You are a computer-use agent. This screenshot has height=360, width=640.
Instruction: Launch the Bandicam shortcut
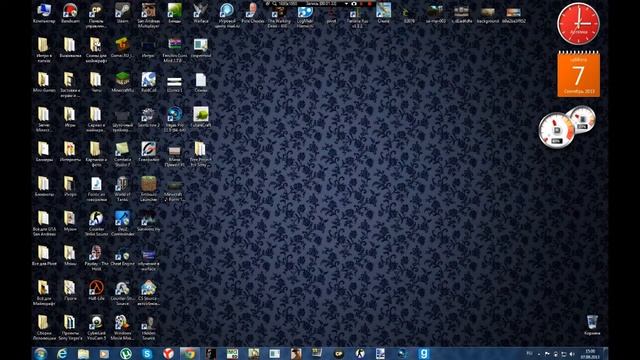click(x=70, y=13)
